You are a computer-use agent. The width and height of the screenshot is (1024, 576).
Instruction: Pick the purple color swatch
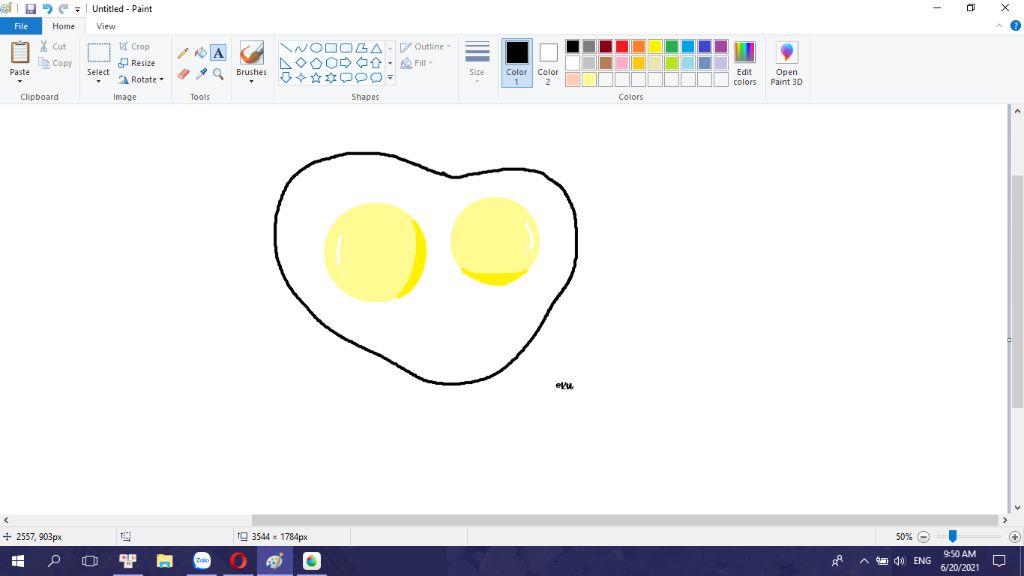coord(721,46)
